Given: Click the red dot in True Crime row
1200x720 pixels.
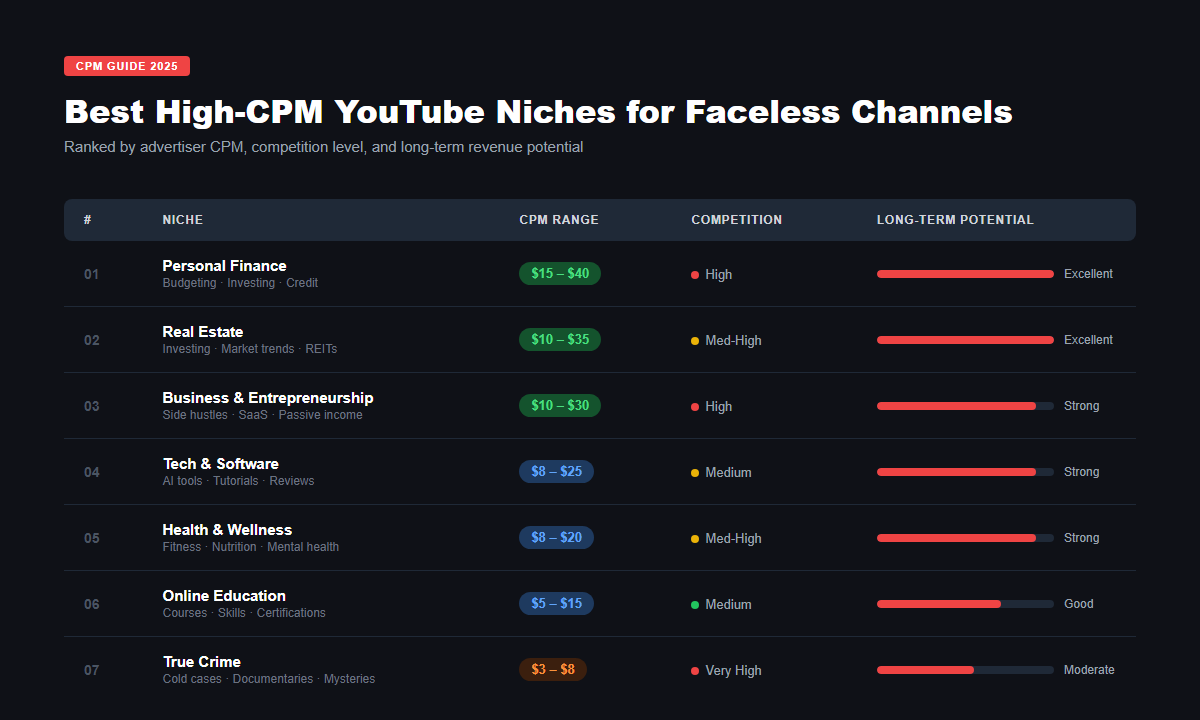Looking at the screenshot, I should pos(695,671).
